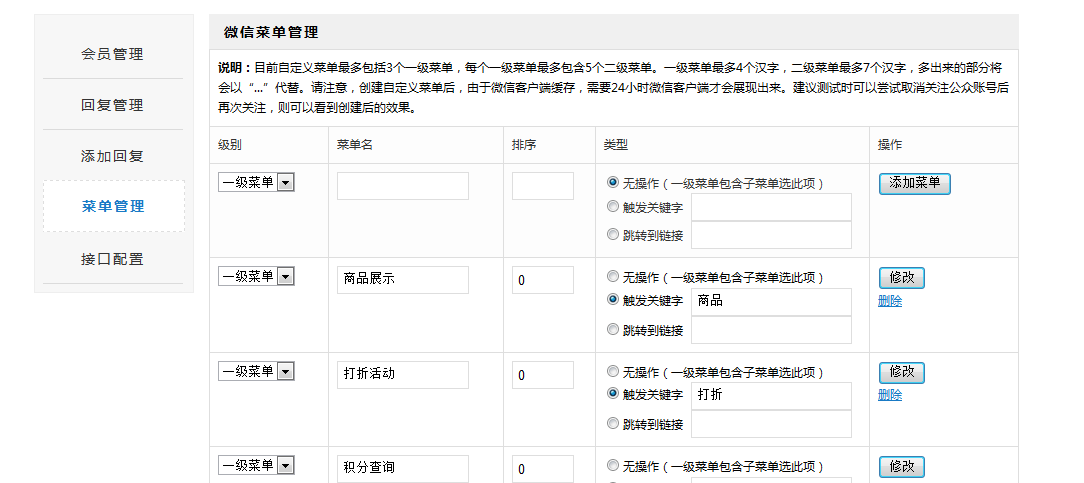Go to 回复管理 sidebar item
1084x483 pixels.
coord(112,105)
